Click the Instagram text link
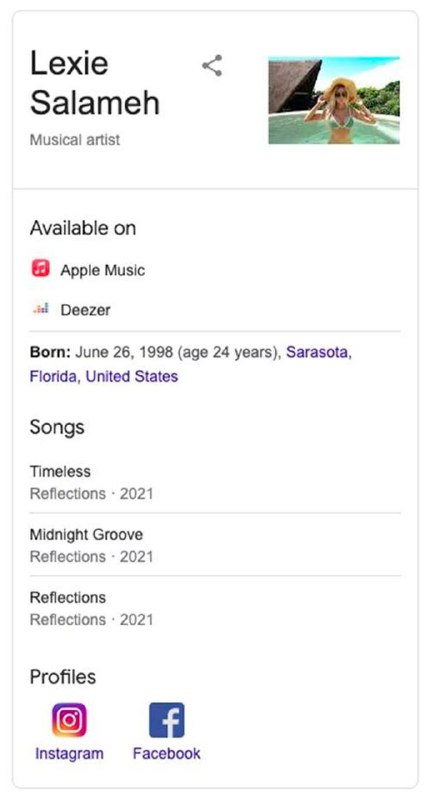This screenshot has width=430, height=800. pos(69,754)
